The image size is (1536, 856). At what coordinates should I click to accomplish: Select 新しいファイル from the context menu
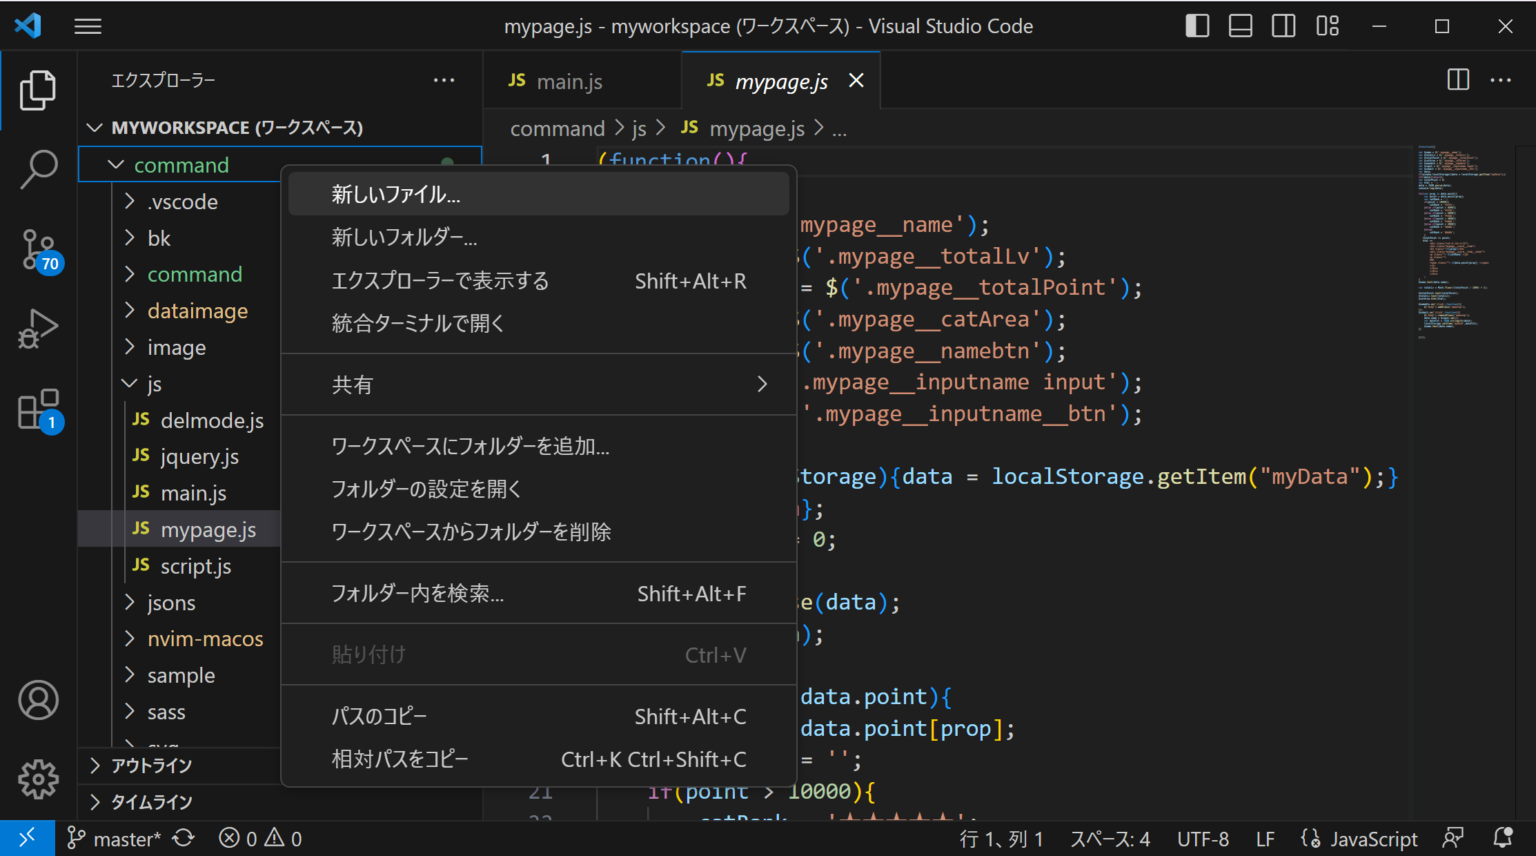coord(396,194)
